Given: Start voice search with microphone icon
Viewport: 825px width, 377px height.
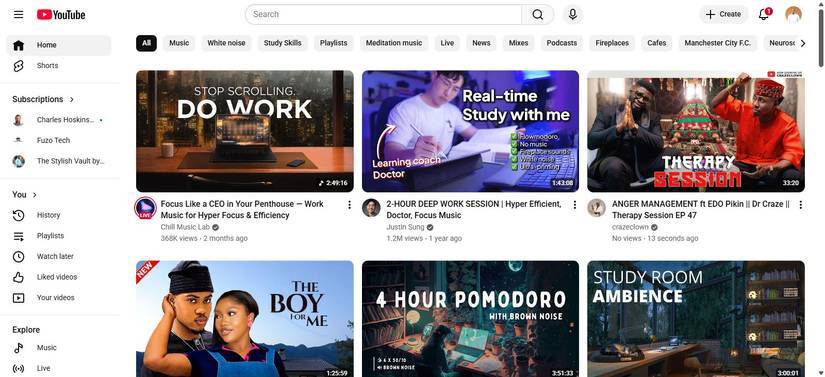Looking at the screenshot, I should coord(572,15).
